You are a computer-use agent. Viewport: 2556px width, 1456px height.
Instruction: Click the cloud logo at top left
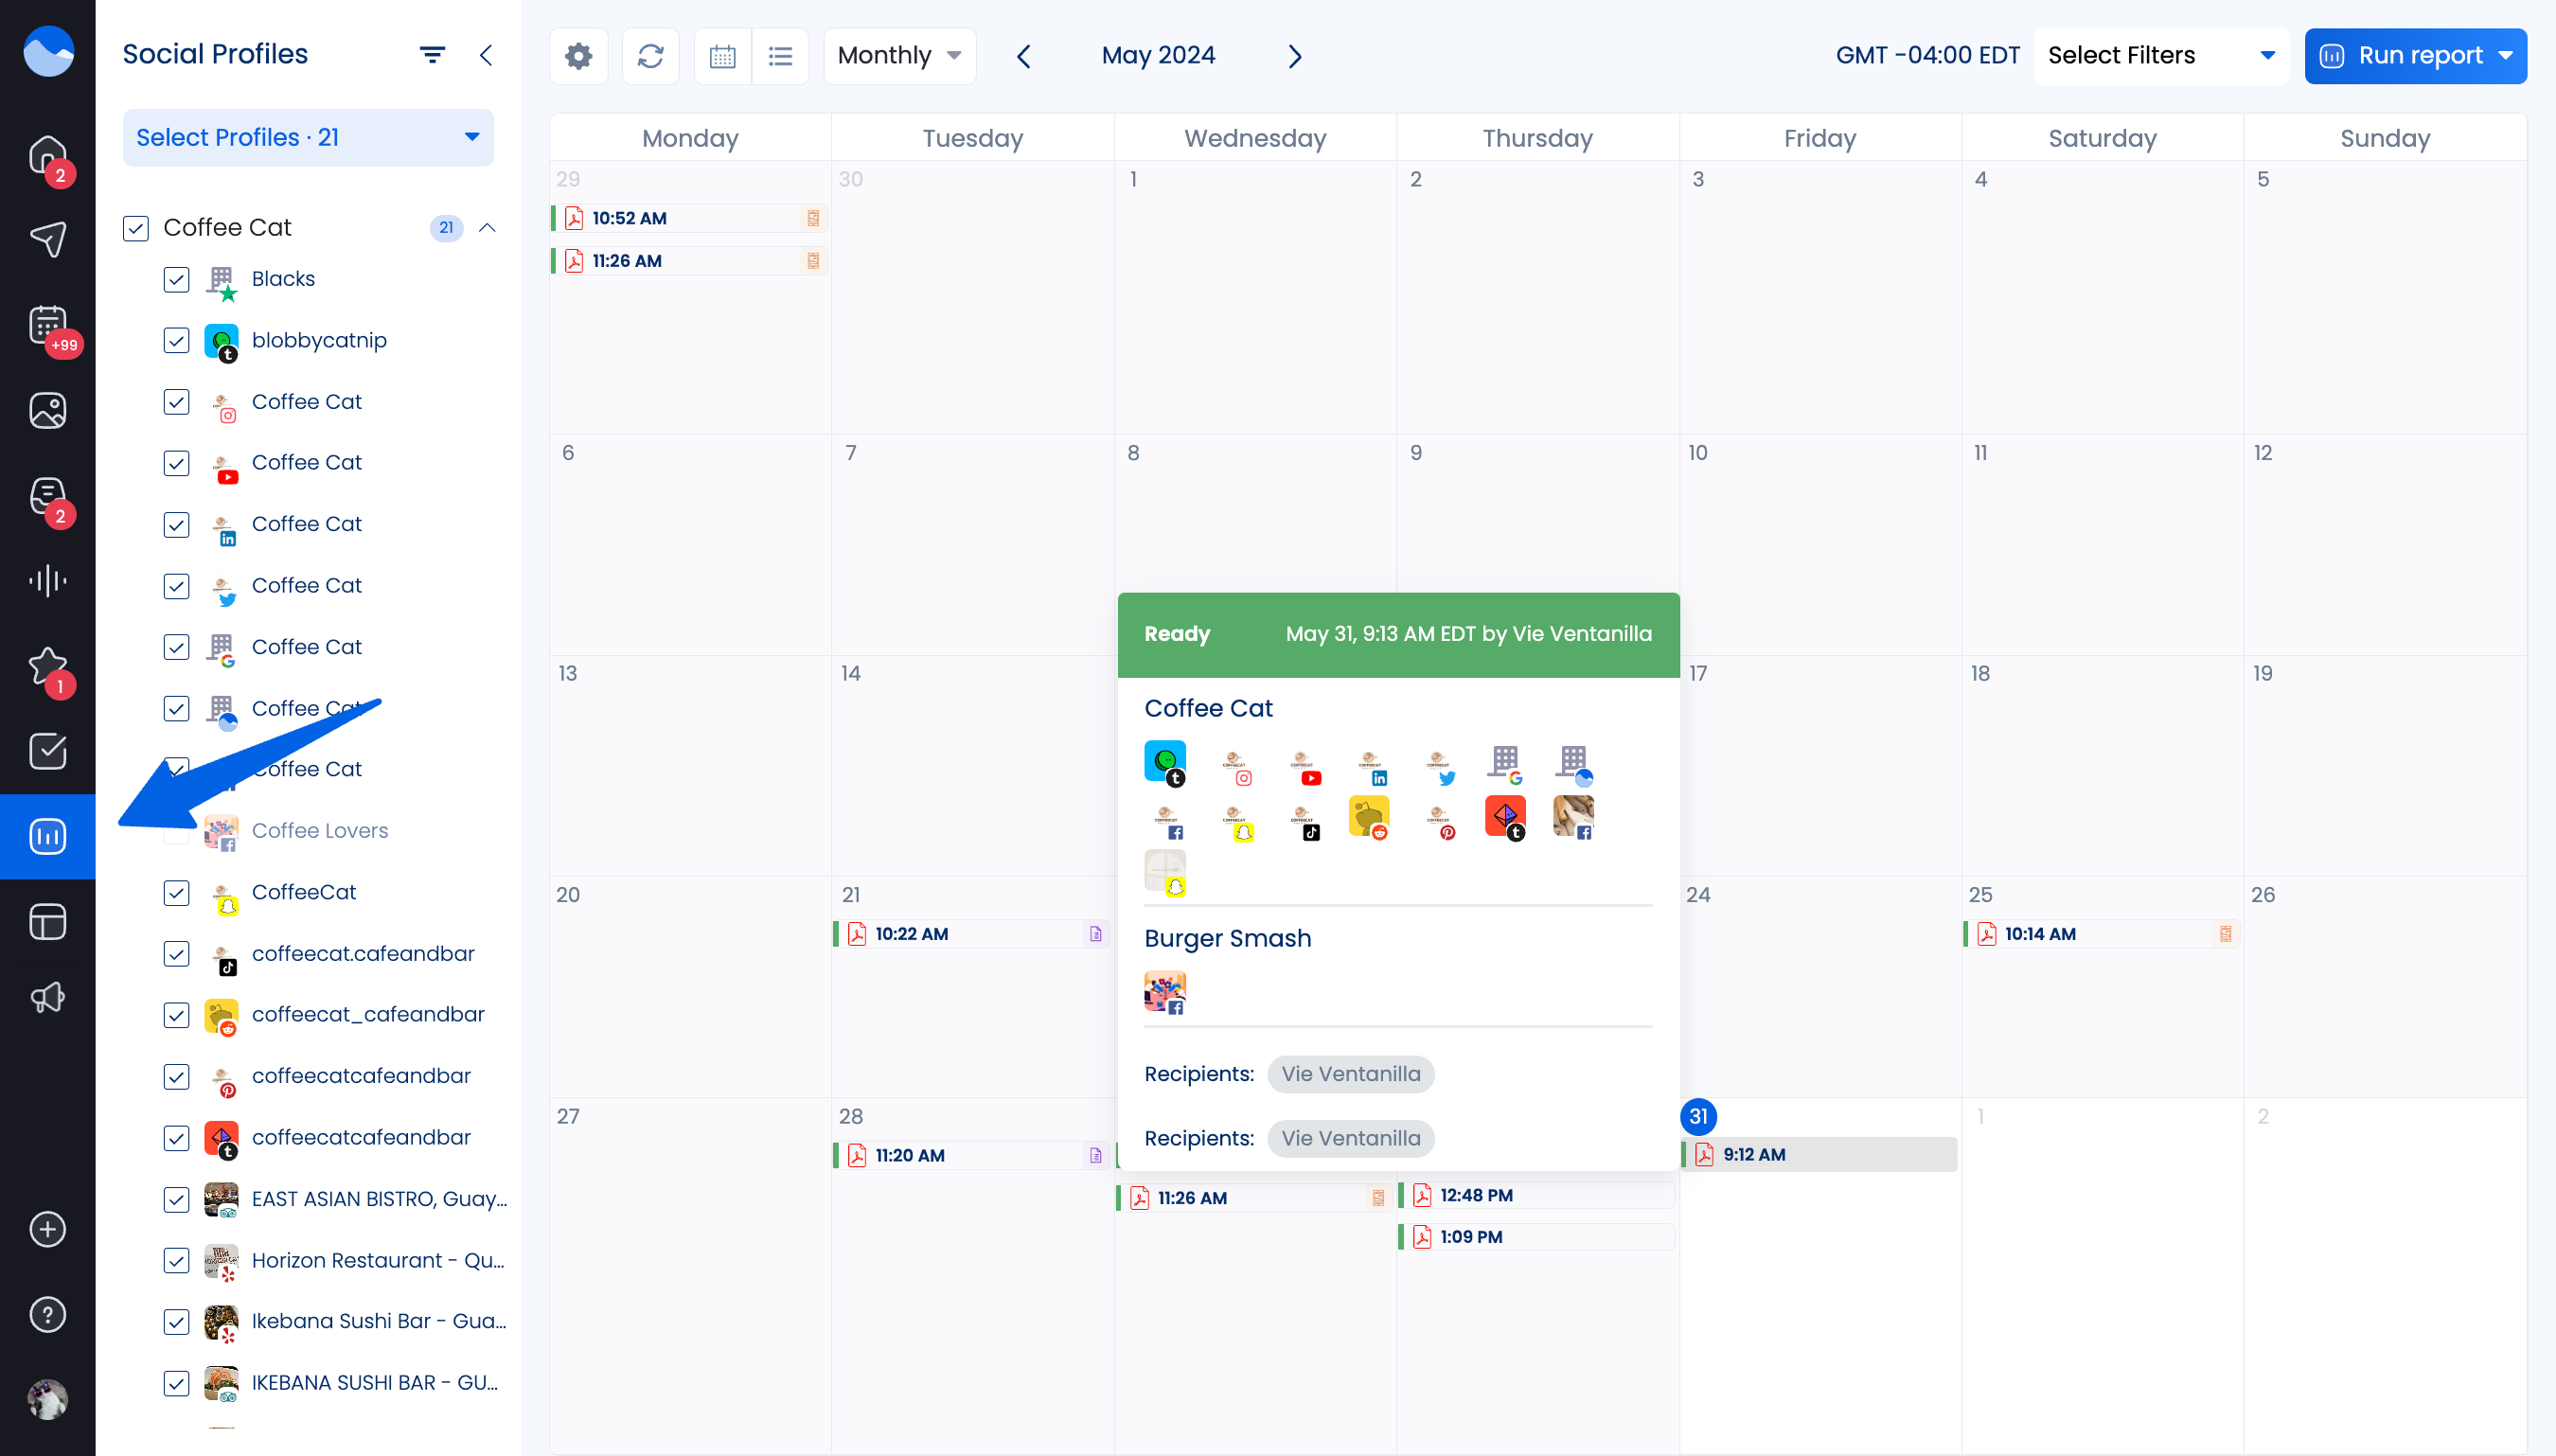pos(48,51)
